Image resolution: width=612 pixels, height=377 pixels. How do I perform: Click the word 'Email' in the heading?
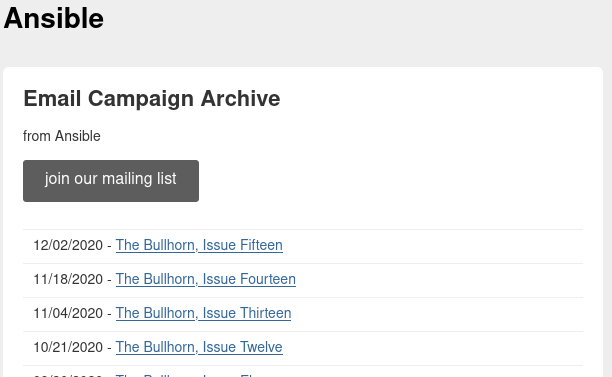coord(52,98)
